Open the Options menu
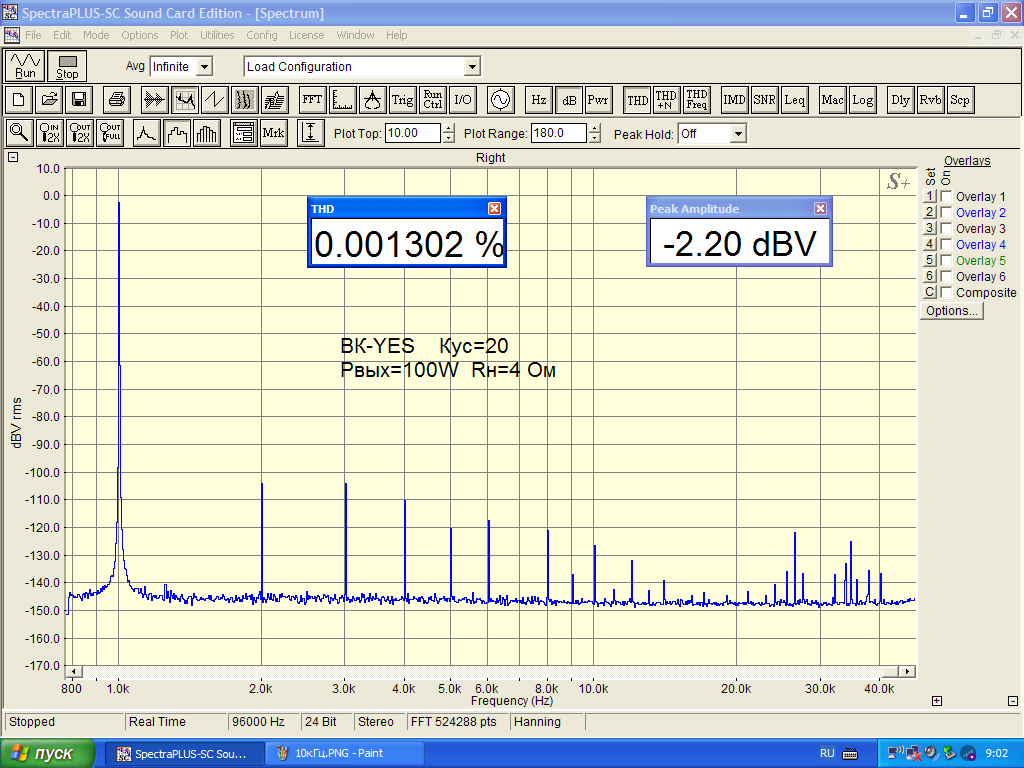Screen dimensions: 1024x768 tap(139, 35)
